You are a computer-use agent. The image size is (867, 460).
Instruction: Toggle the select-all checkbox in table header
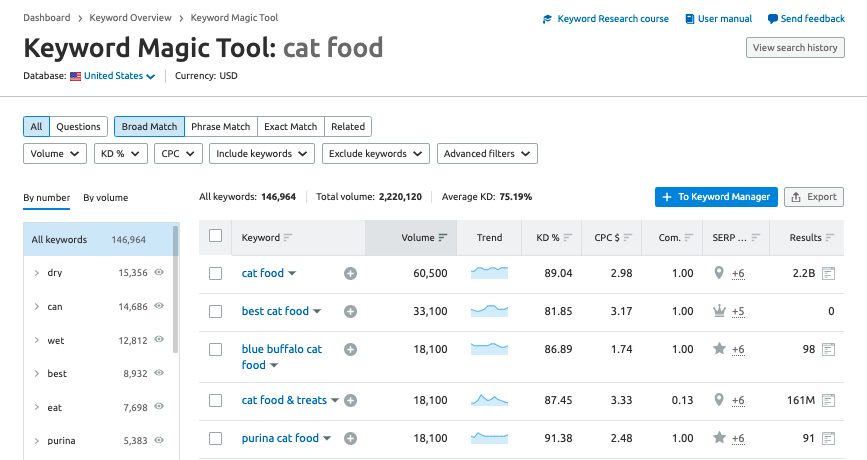[216, 236]
